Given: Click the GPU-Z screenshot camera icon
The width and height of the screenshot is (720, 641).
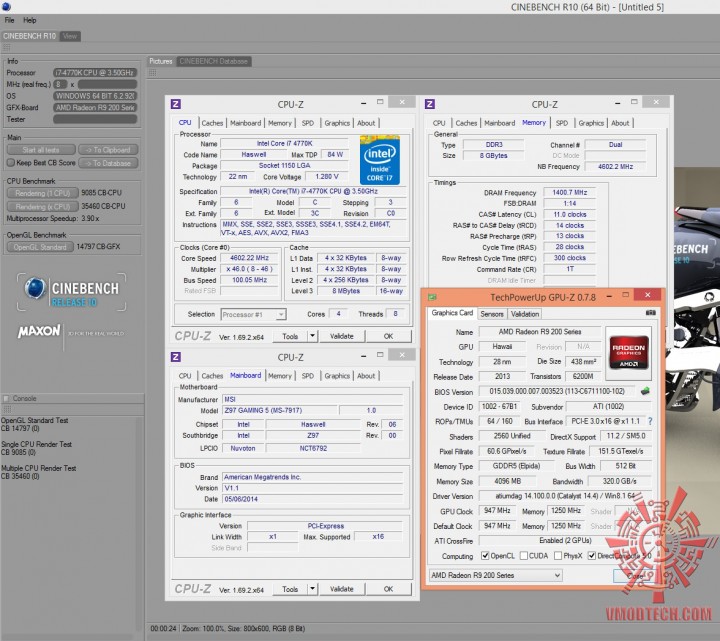Looking at the screenshot, I should (x=651, y=313).
